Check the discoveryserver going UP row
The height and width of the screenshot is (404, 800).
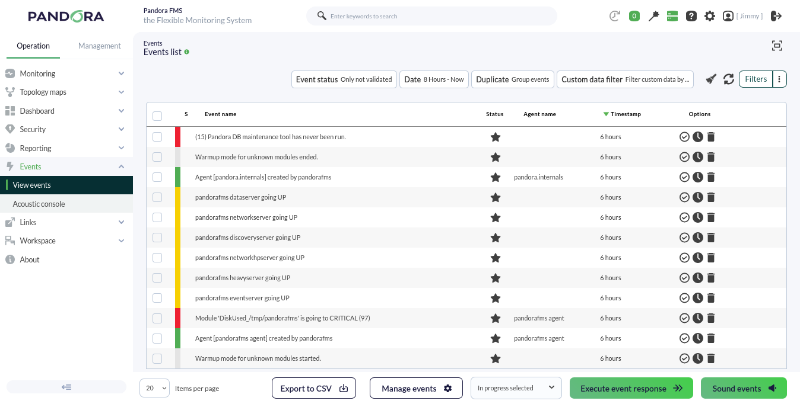[157, 238]
